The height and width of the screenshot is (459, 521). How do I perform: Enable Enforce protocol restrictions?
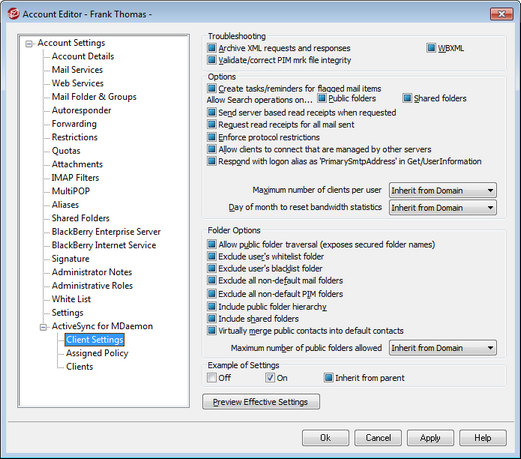(212, 137)
